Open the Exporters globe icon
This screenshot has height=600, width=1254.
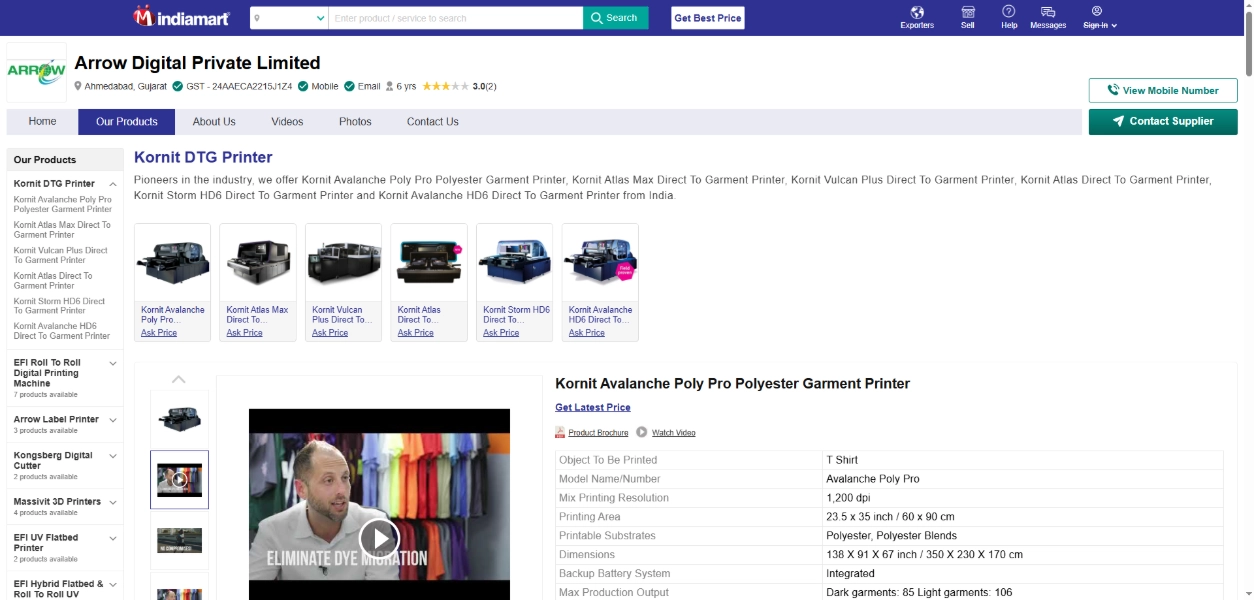[917, 12]
